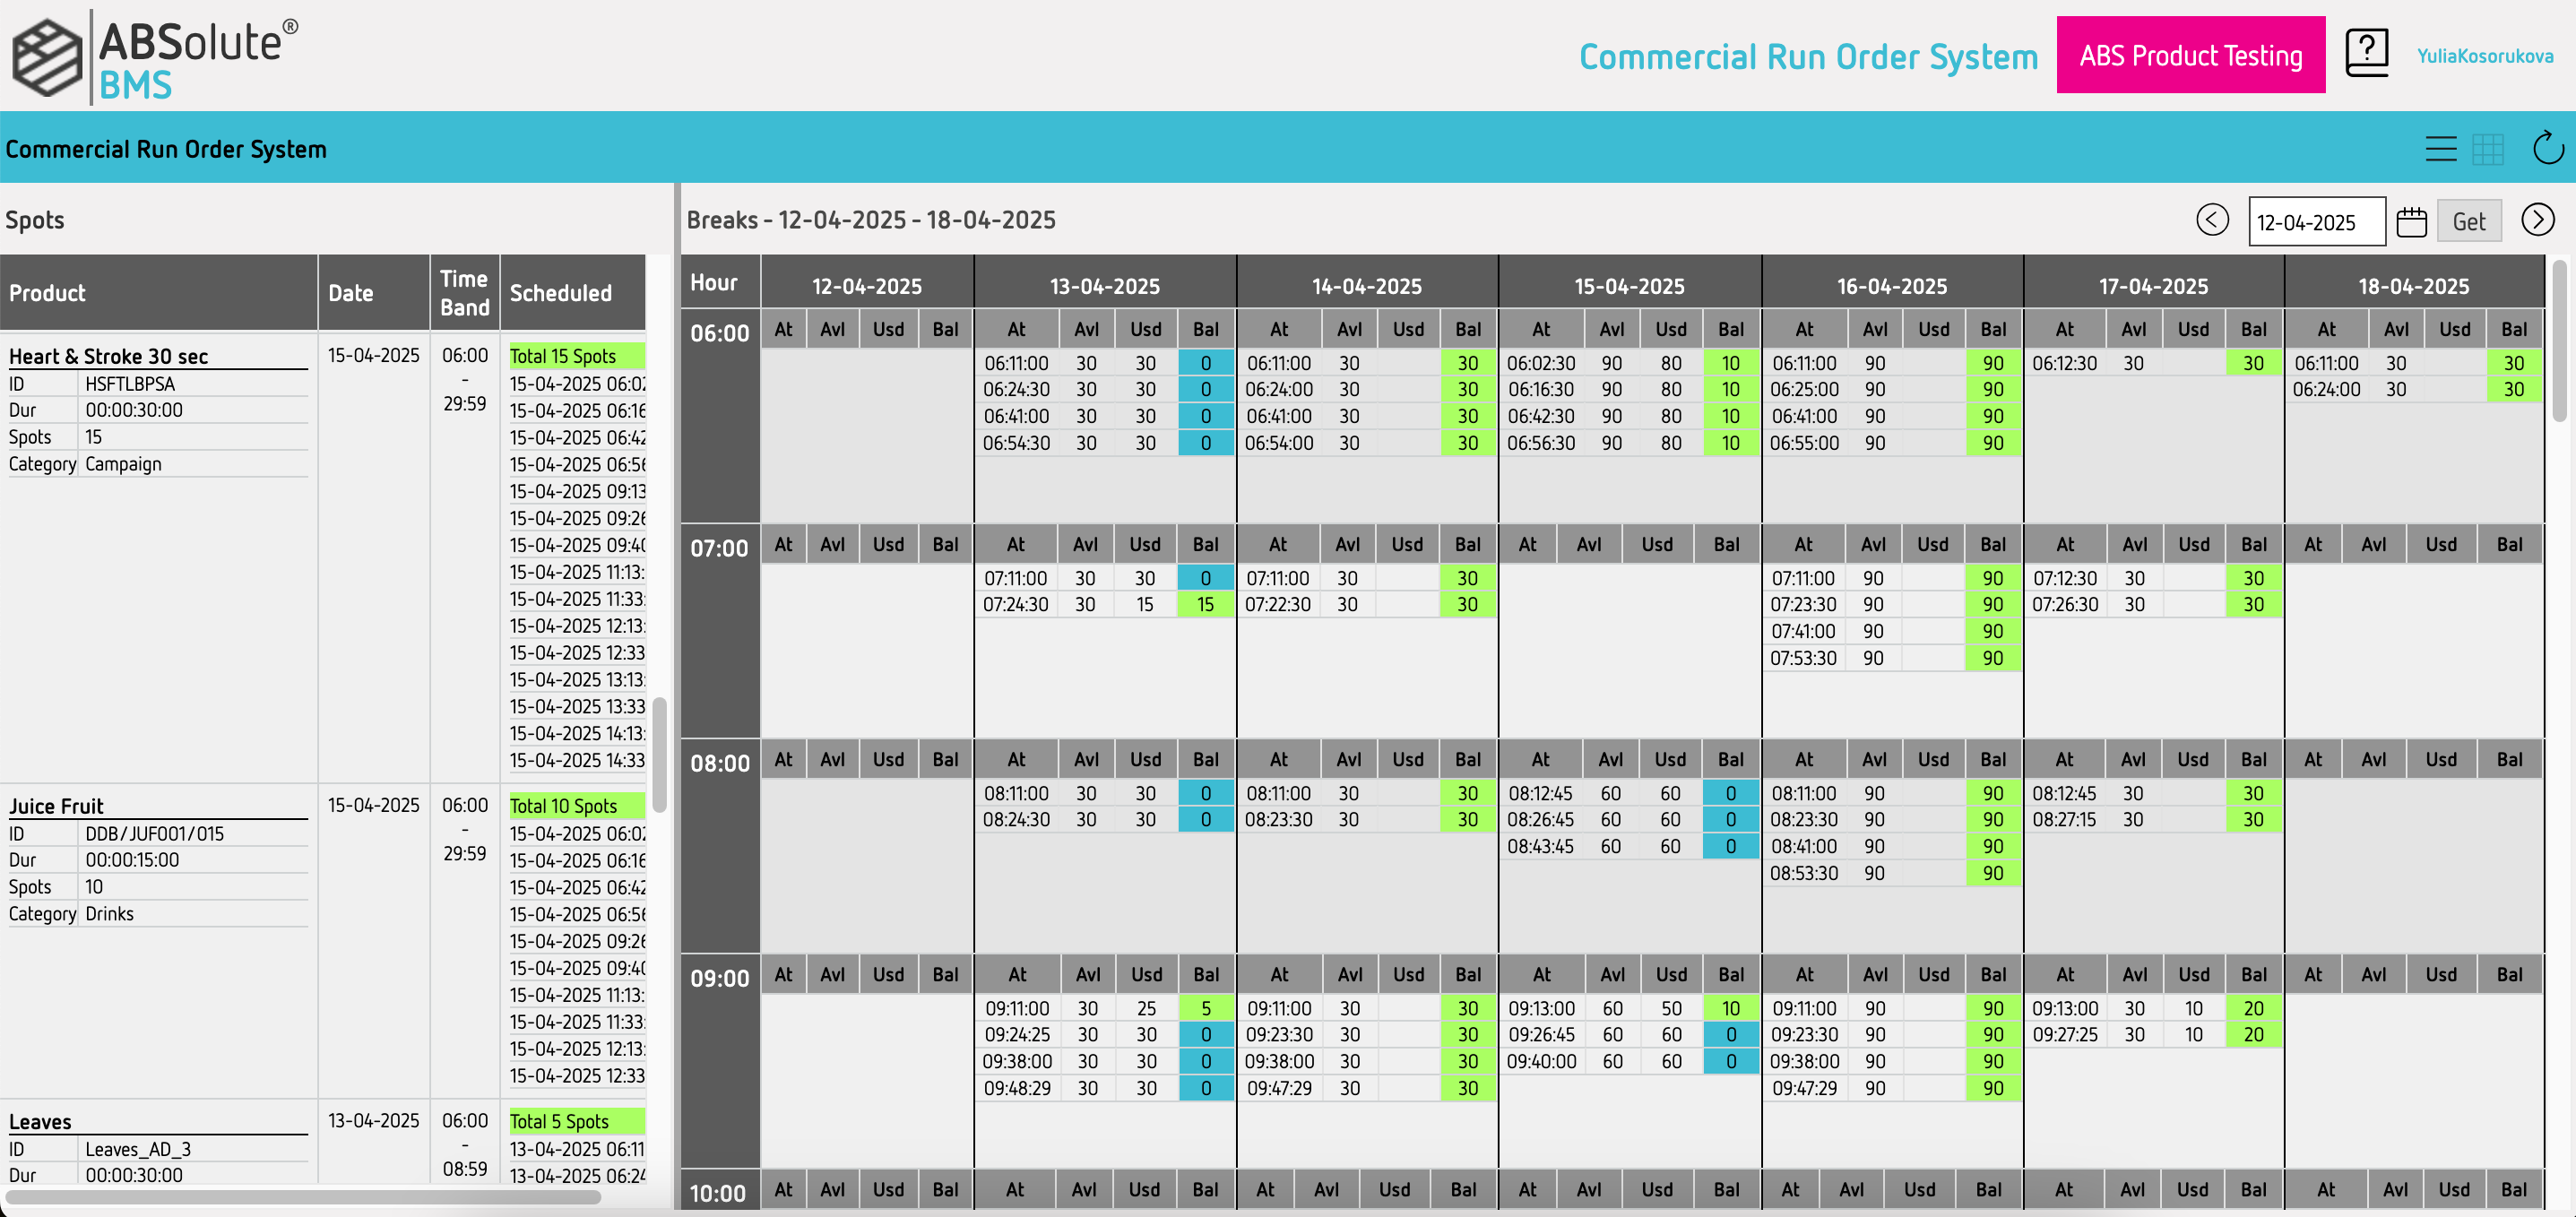Click the Bal 5 cell for 09:11:00

point(1205,1008)
